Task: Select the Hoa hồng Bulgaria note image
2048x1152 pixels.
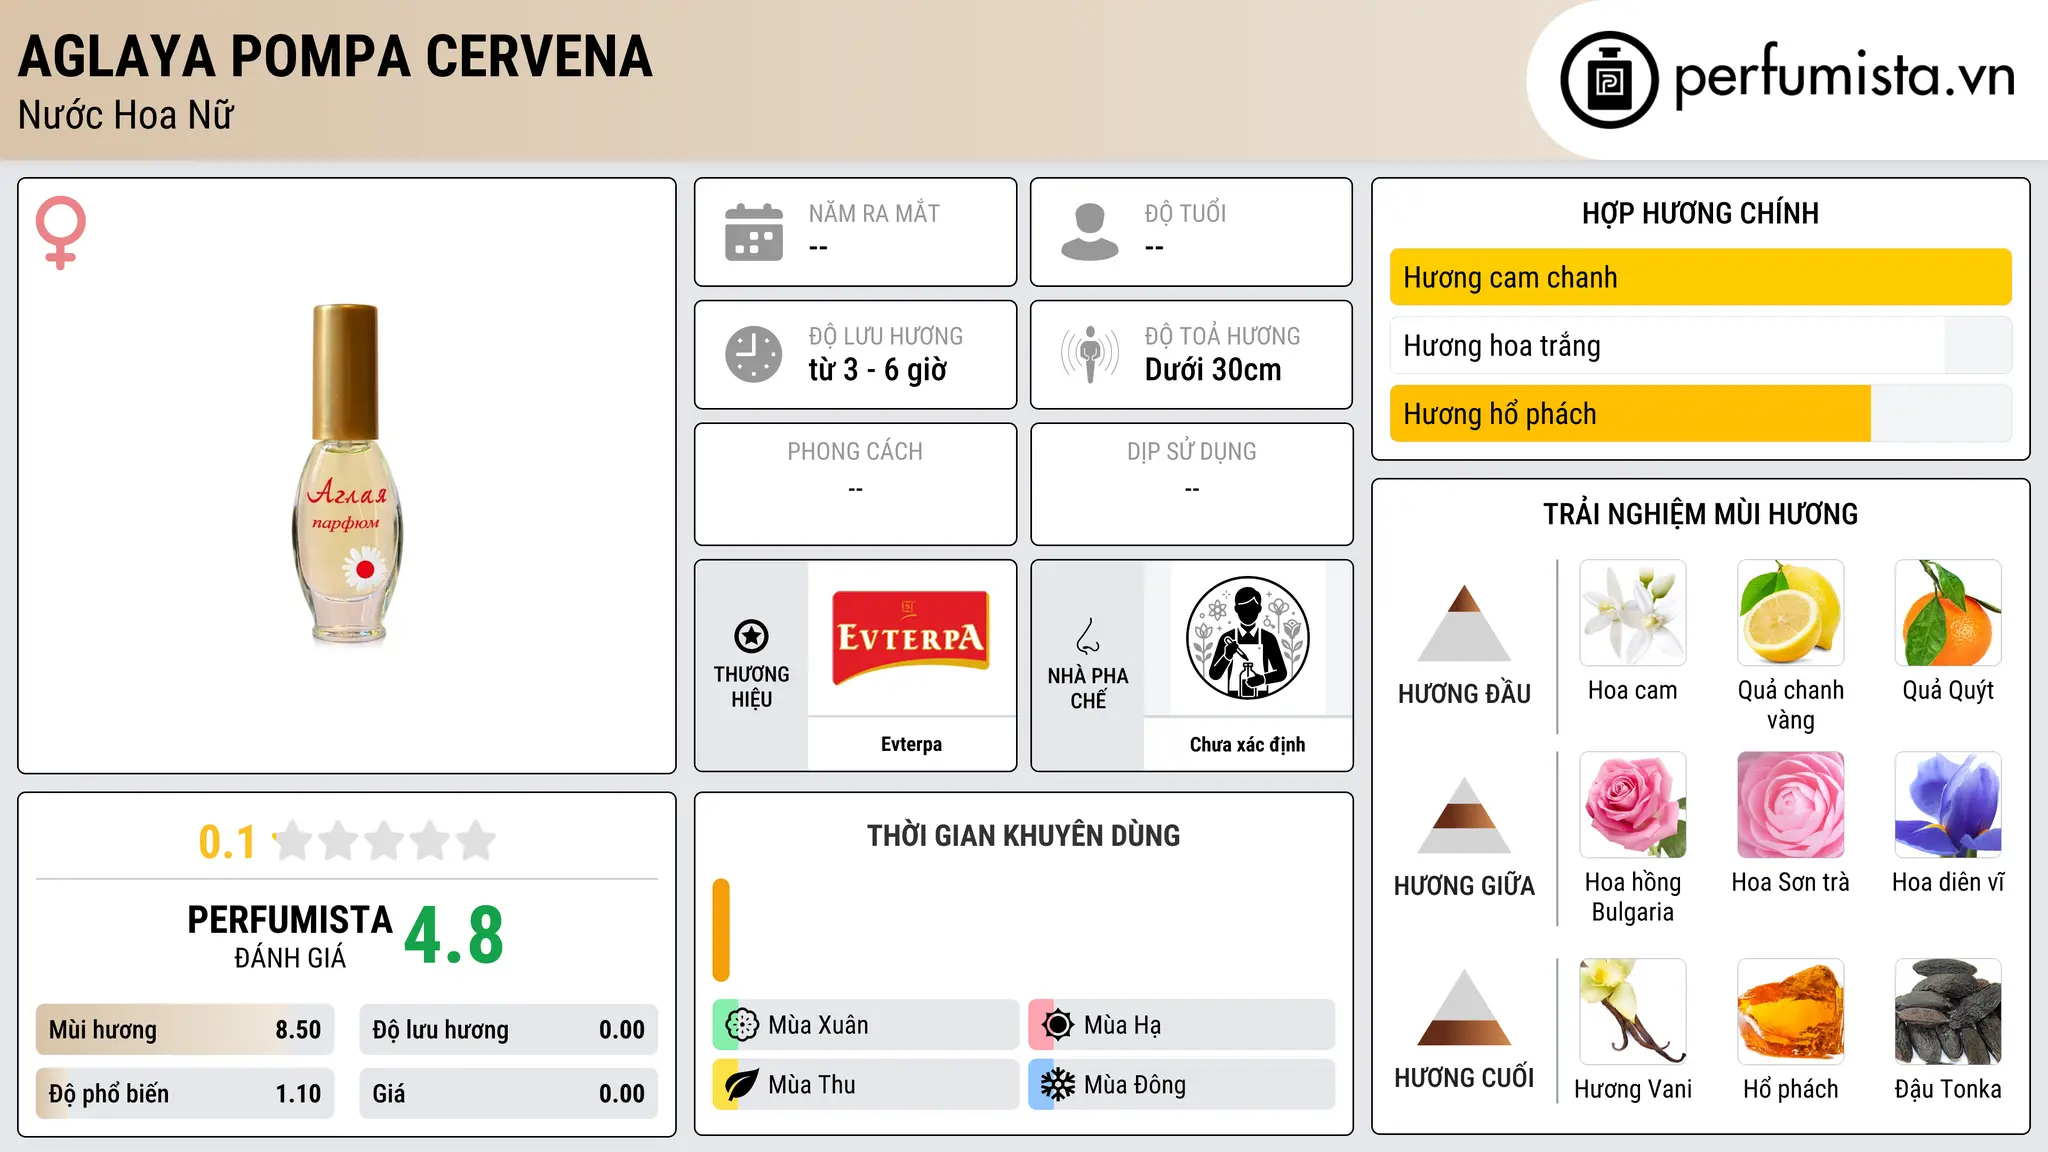Action: click(x=1633, y=805)
